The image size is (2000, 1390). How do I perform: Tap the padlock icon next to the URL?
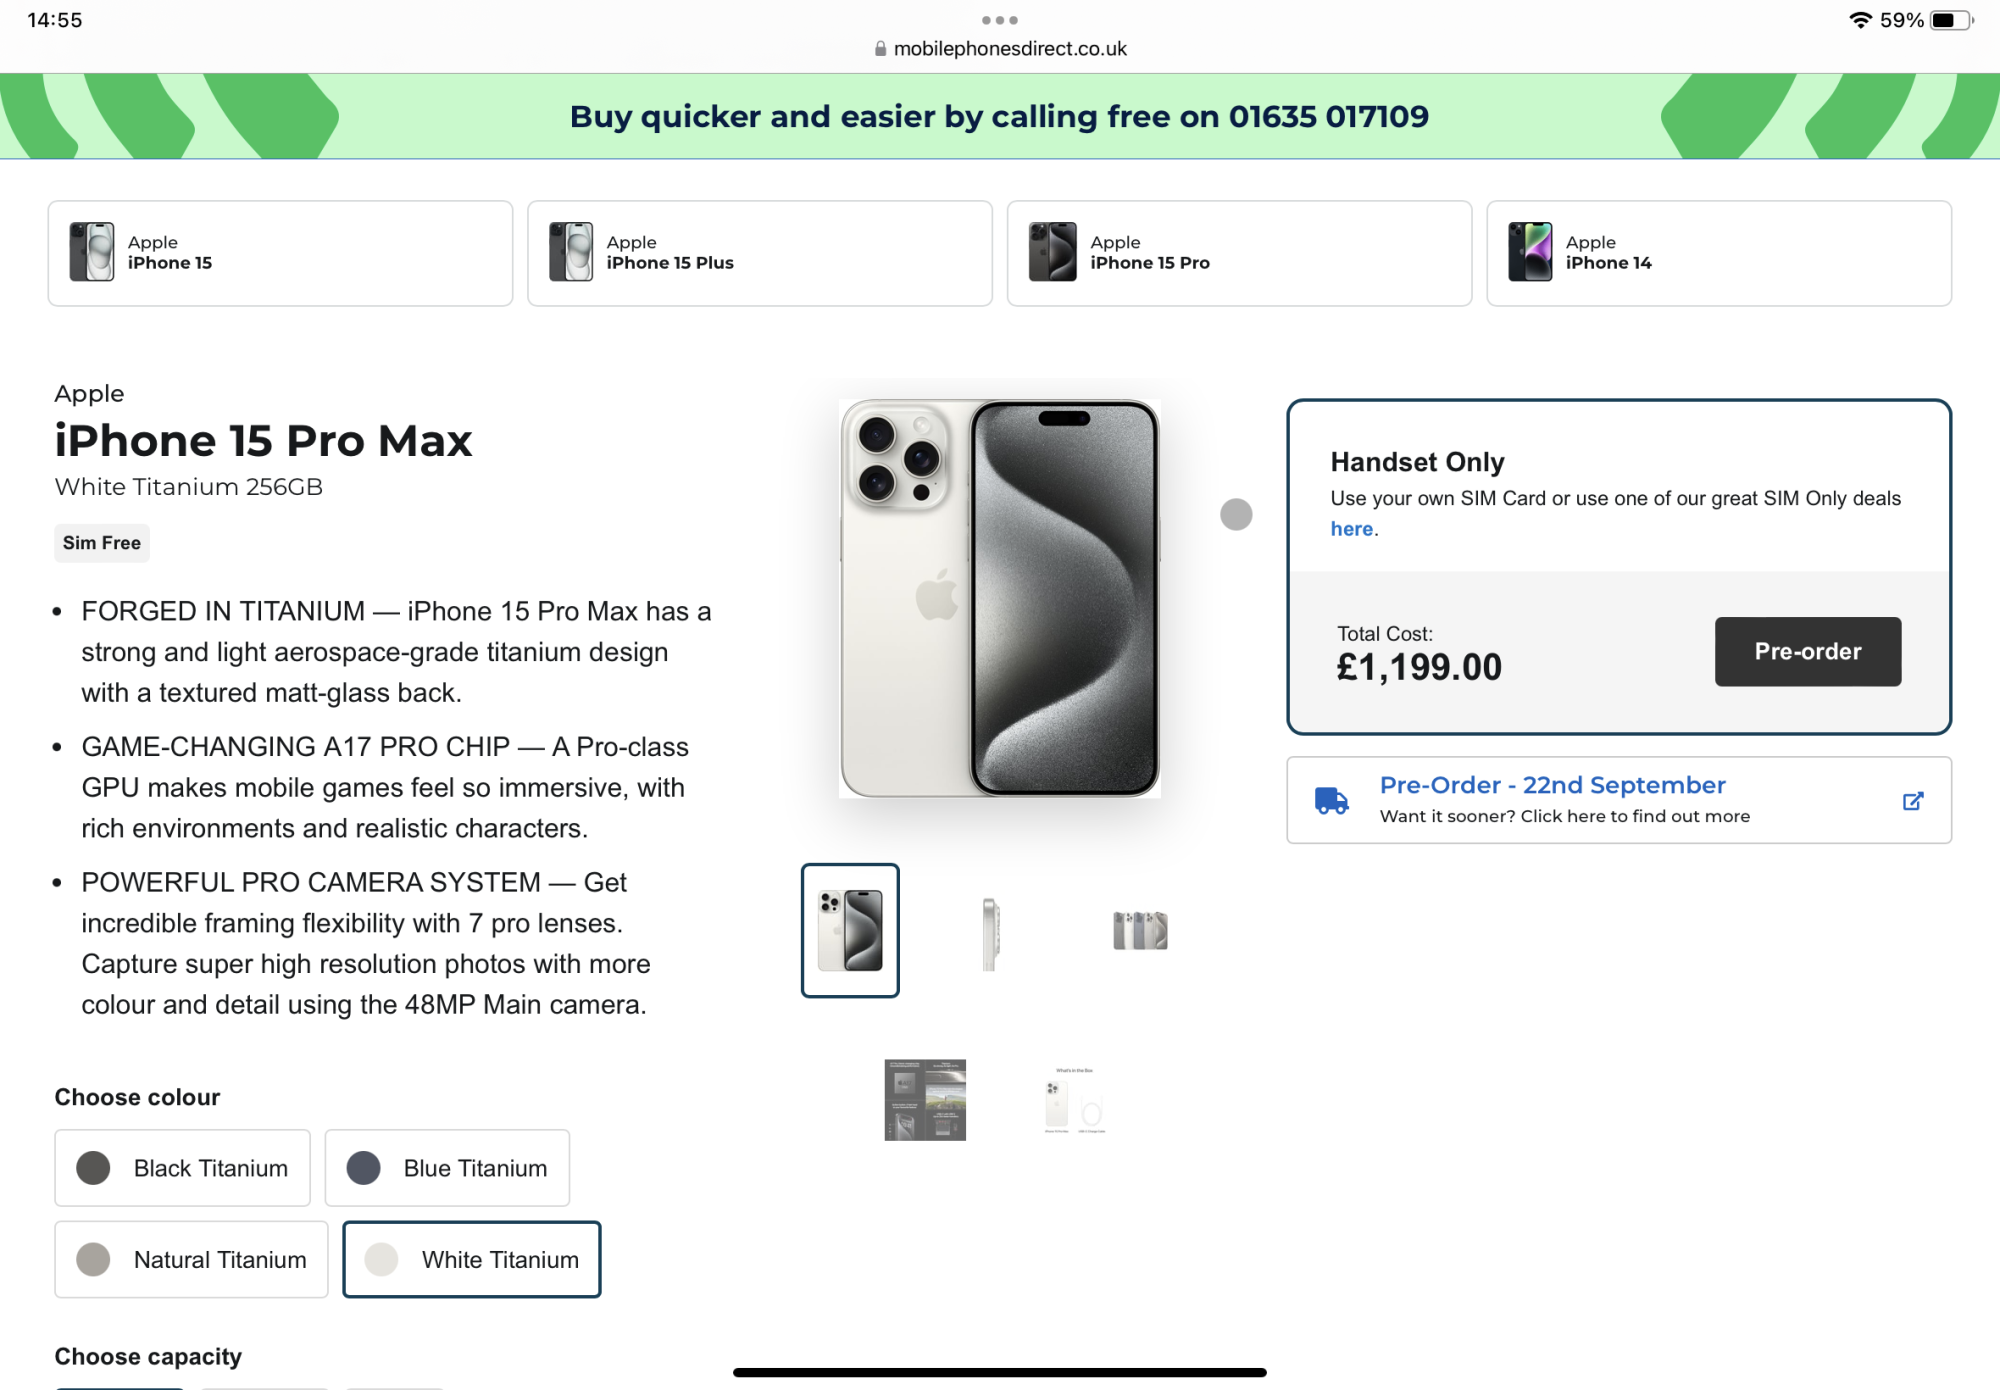pyautogui.click(x=880, y=48)
